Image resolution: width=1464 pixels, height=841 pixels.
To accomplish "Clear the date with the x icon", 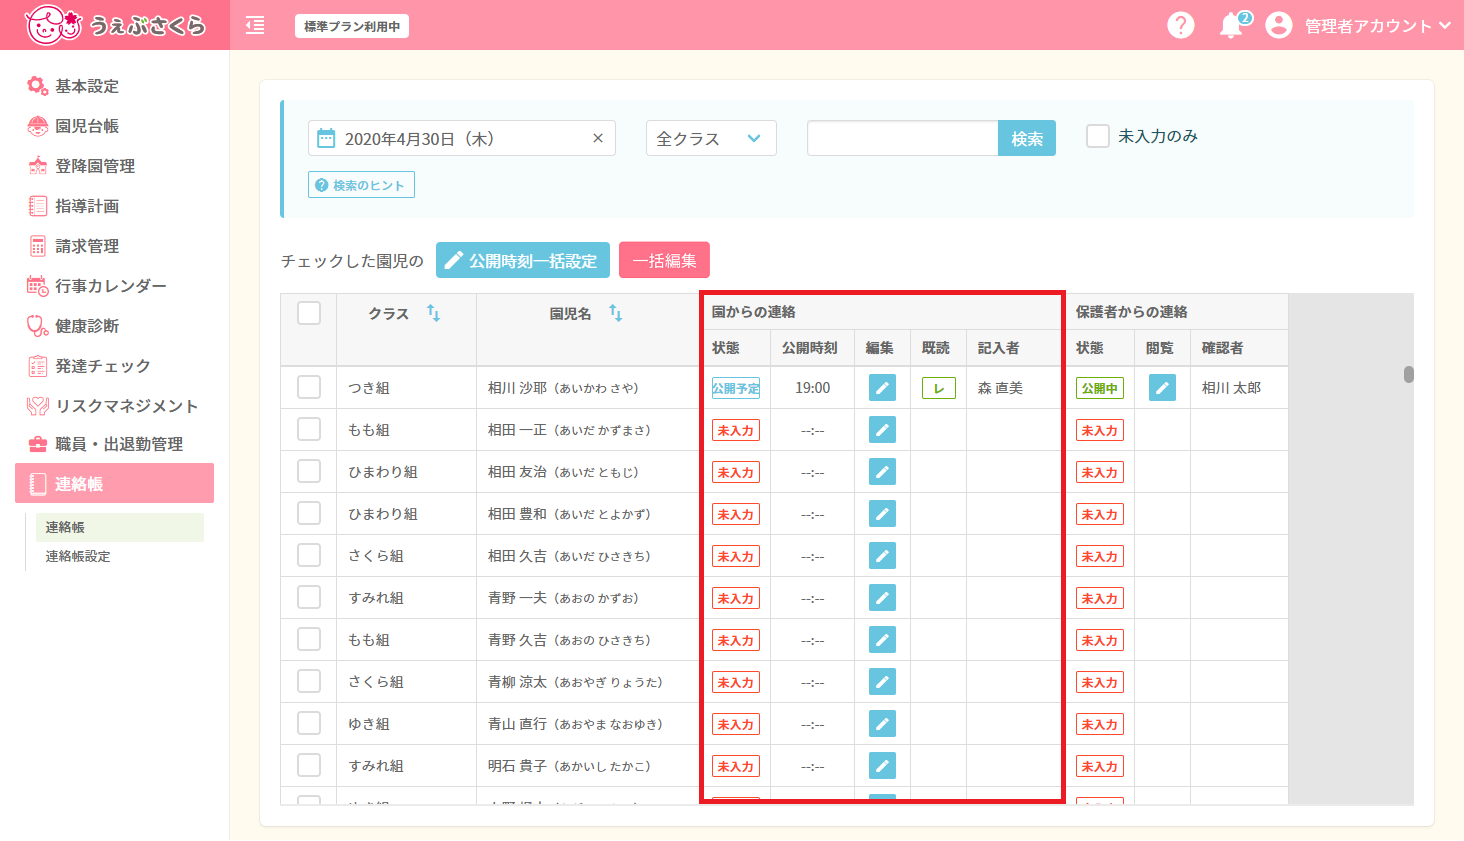I will click(598, 138).
